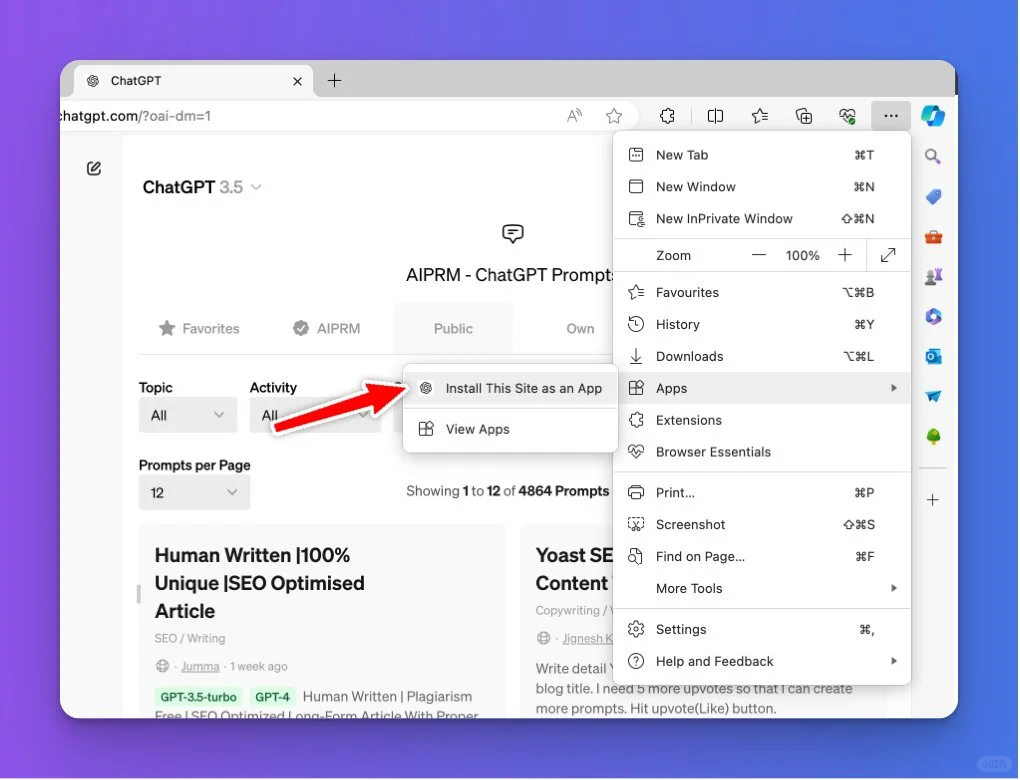This screenshot has height=780, width=1020.
Task: Open the sidebar Tools briefcase icon
Action: (x=933, y=237)
